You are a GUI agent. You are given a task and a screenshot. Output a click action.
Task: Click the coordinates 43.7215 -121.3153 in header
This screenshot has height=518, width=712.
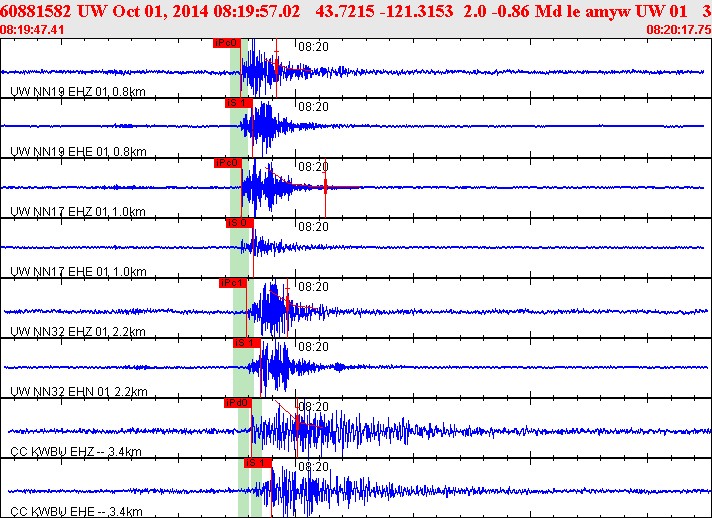click(x=384, y=11)
